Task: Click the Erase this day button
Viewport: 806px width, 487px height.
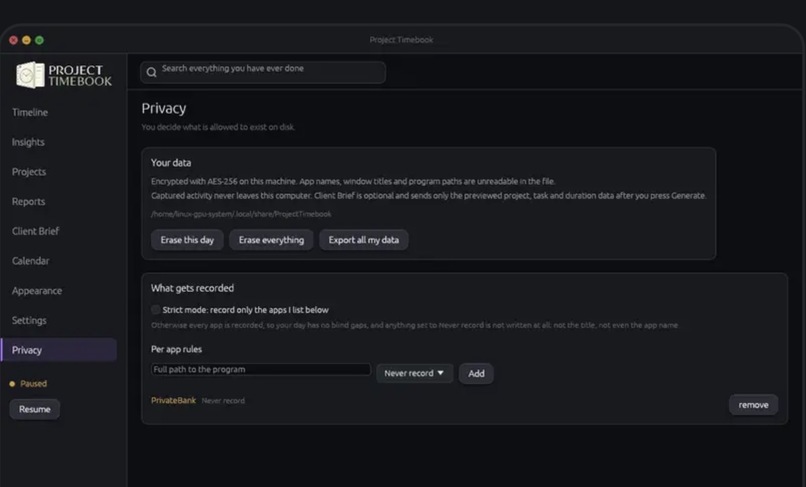Action: (187, 240)
